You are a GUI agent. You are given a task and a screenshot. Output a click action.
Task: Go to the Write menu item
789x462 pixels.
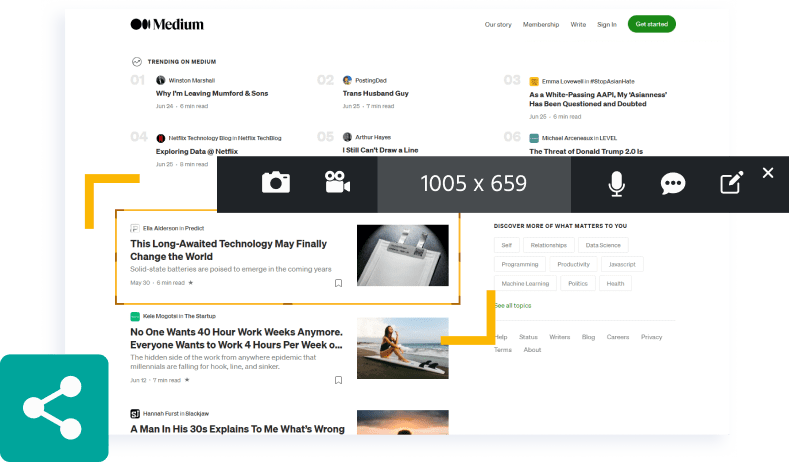click(x=578, y=24)
